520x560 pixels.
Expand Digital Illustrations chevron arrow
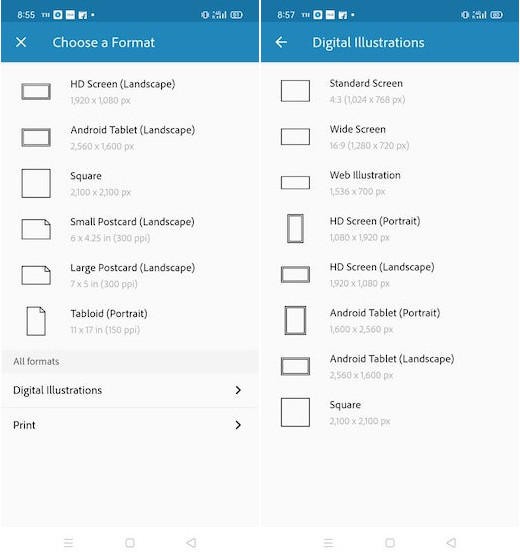point(238,390)
